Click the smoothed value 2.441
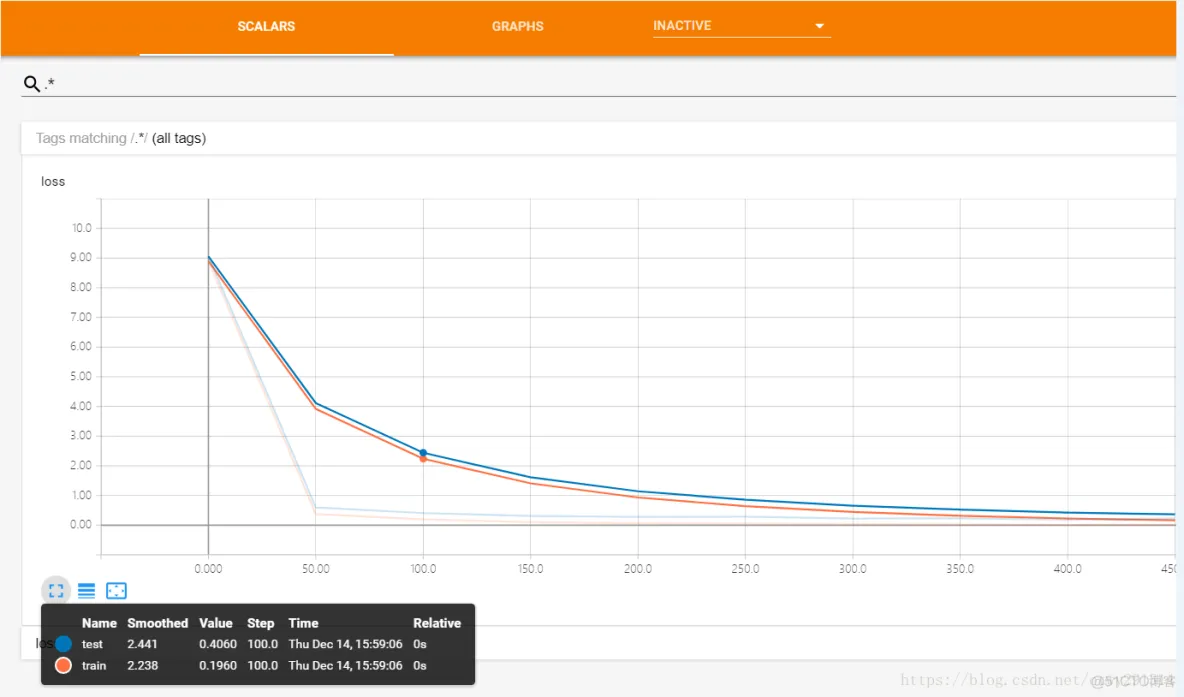Screen dimensions: 1184x697 [142, 644]
